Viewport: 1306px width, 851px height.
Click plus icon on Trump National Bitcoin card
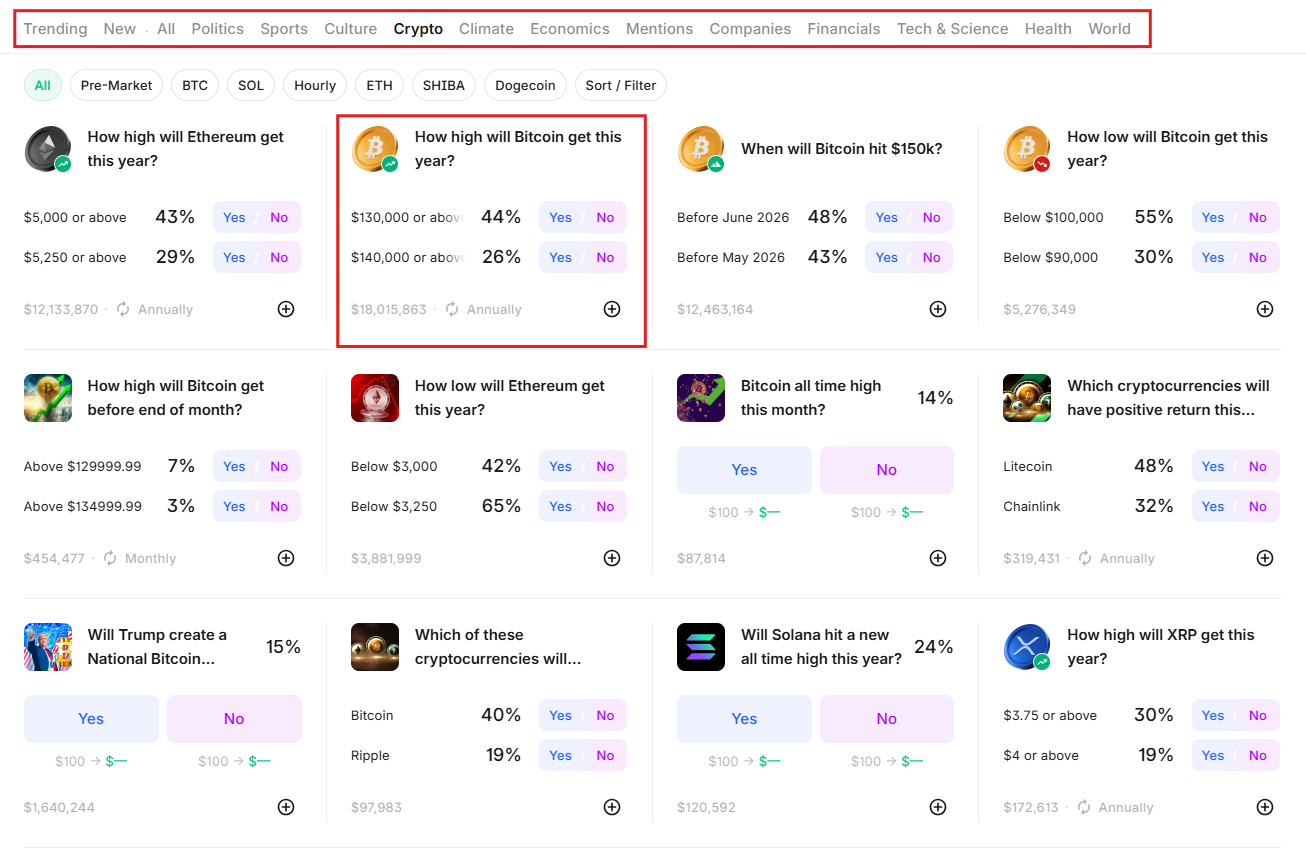coord(286,807)
